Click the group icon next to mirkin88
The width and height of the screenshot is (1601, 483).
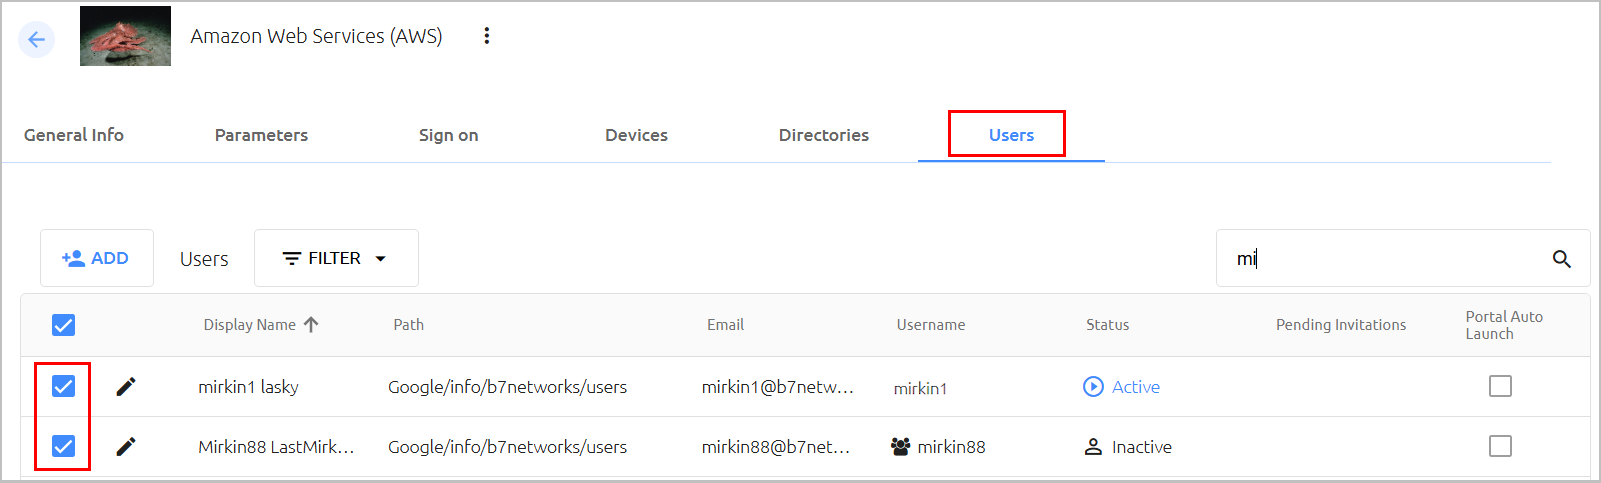(900, 446)
